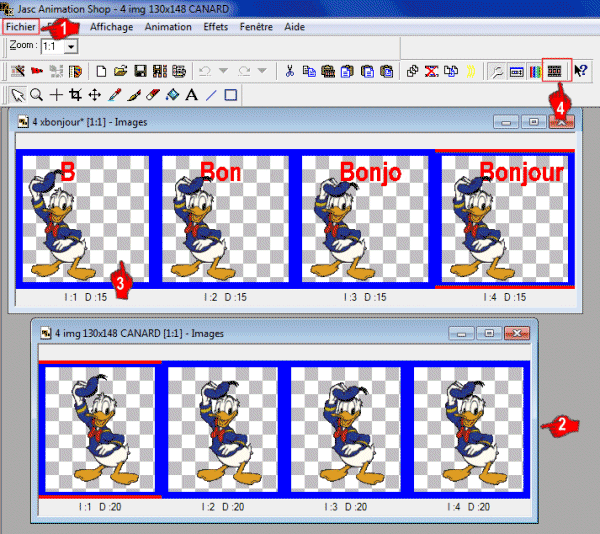The height and width of the screenshot is (534, 600).
Task: Cut the selected frames with scissors
Action: pyautogui.click(x=290, y=71)
